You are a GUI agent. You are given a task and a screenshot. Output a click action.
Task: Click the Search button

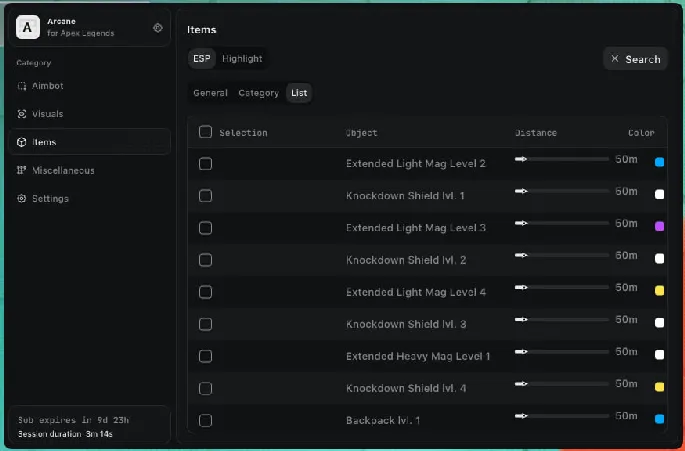coord(635,59)
